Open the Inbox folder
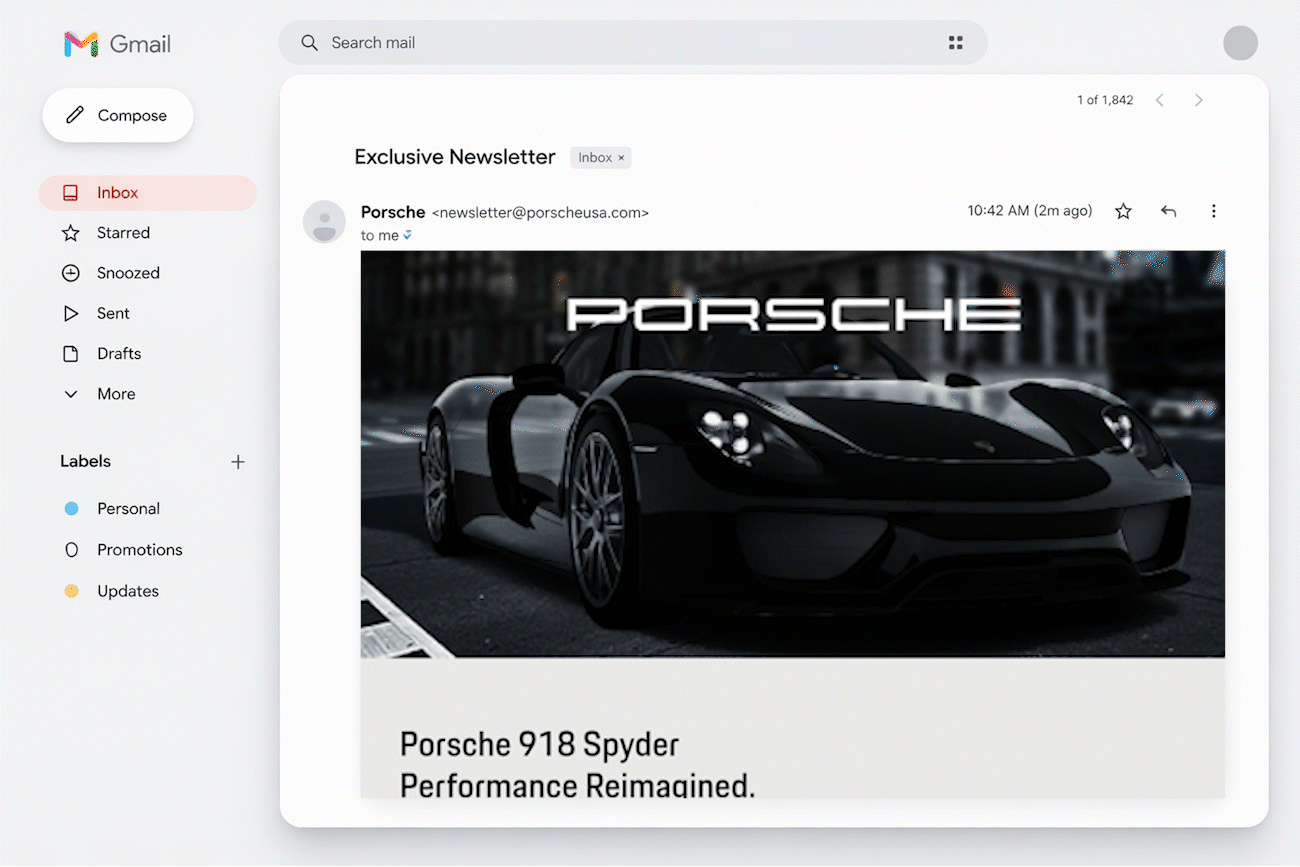Screen dimensions: 1300x867 coord(148,193)
